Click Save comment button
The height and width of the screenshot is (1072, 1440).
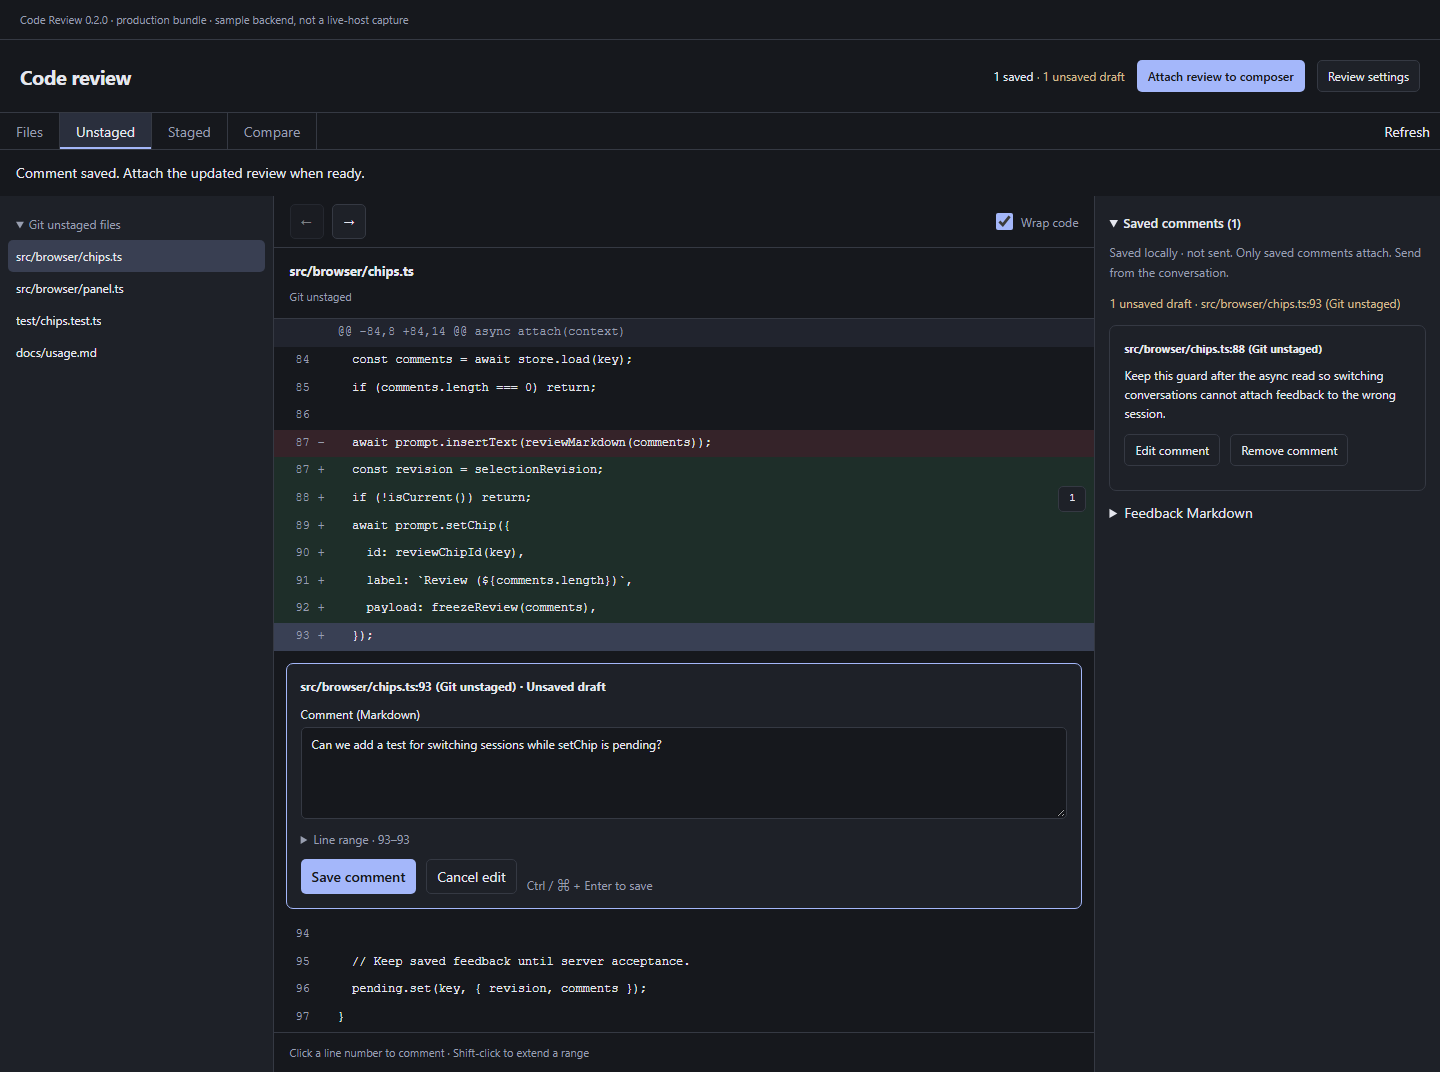point(358,877)
